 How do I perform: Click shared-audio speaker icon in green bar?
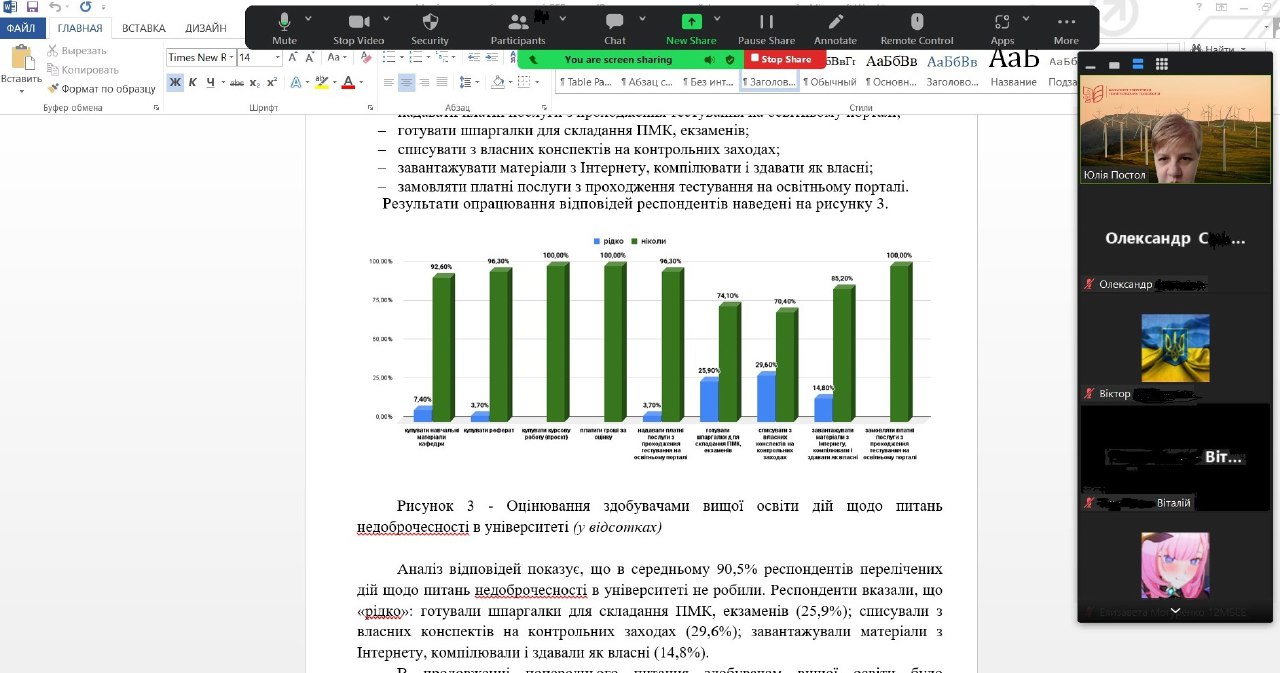(709, 59)
